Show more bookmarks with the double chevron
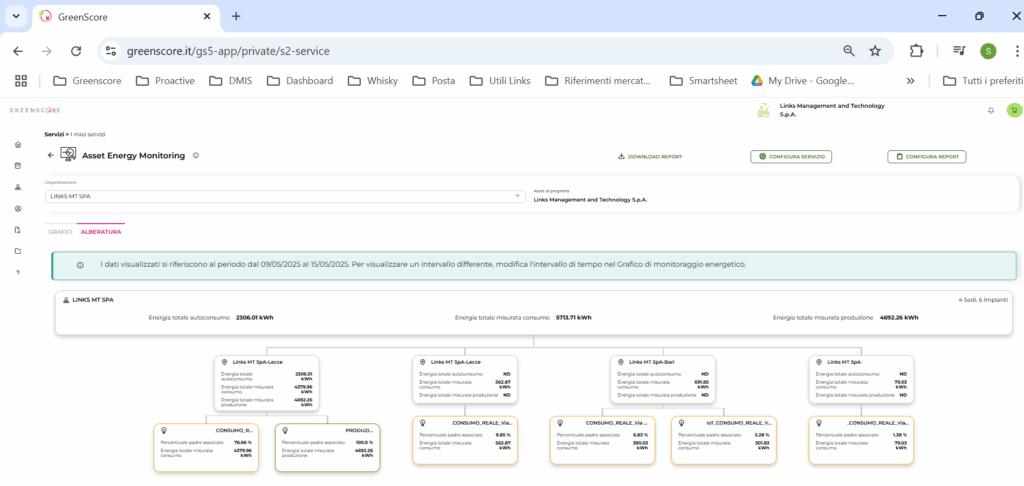Screen dimensions: 1024x486 pyautogui.click(x=910, y=81)
